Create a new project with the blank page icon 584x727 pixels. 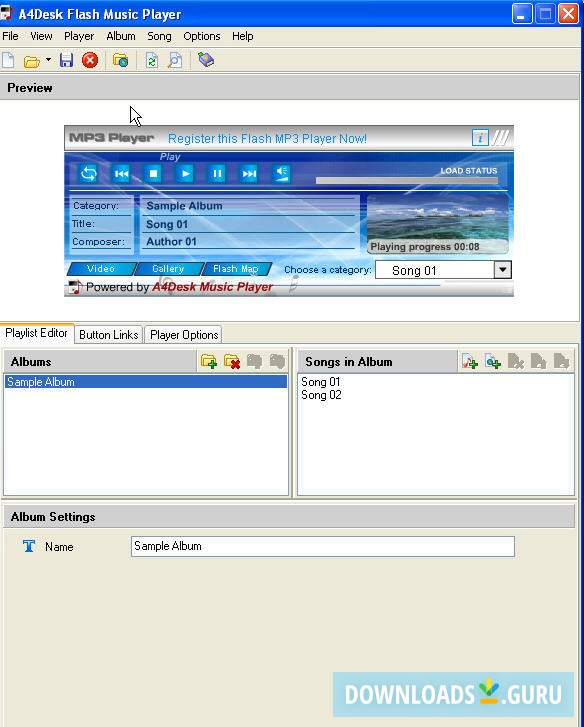(x=8, y=60)
